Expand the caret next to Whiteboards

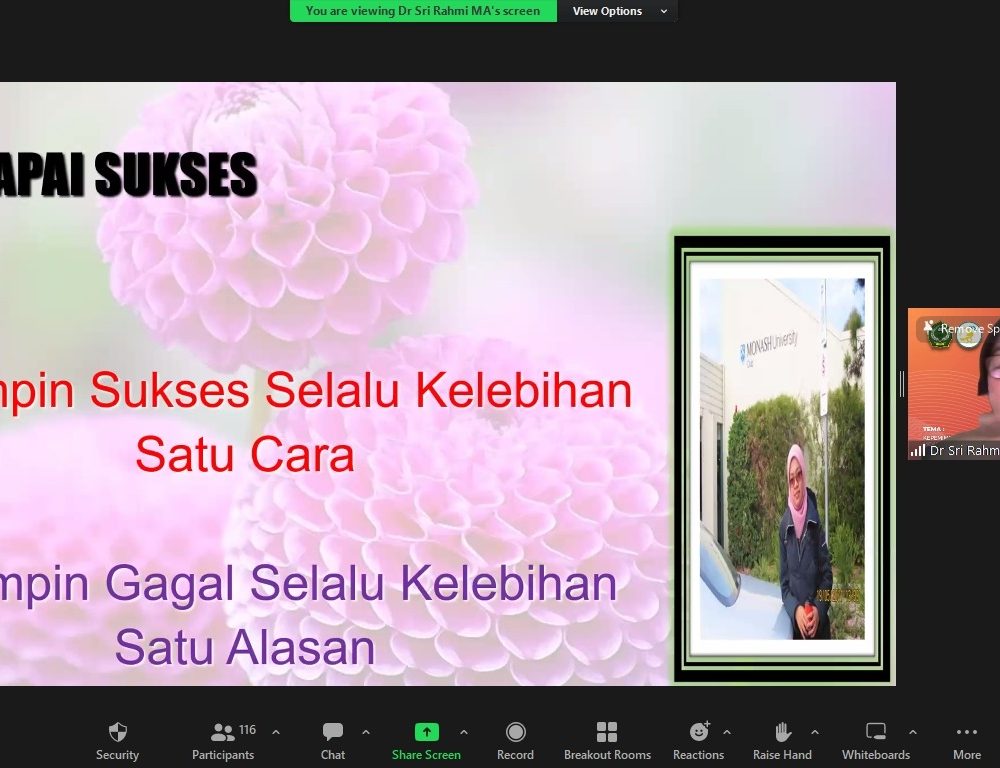click(x=913, y=732)
